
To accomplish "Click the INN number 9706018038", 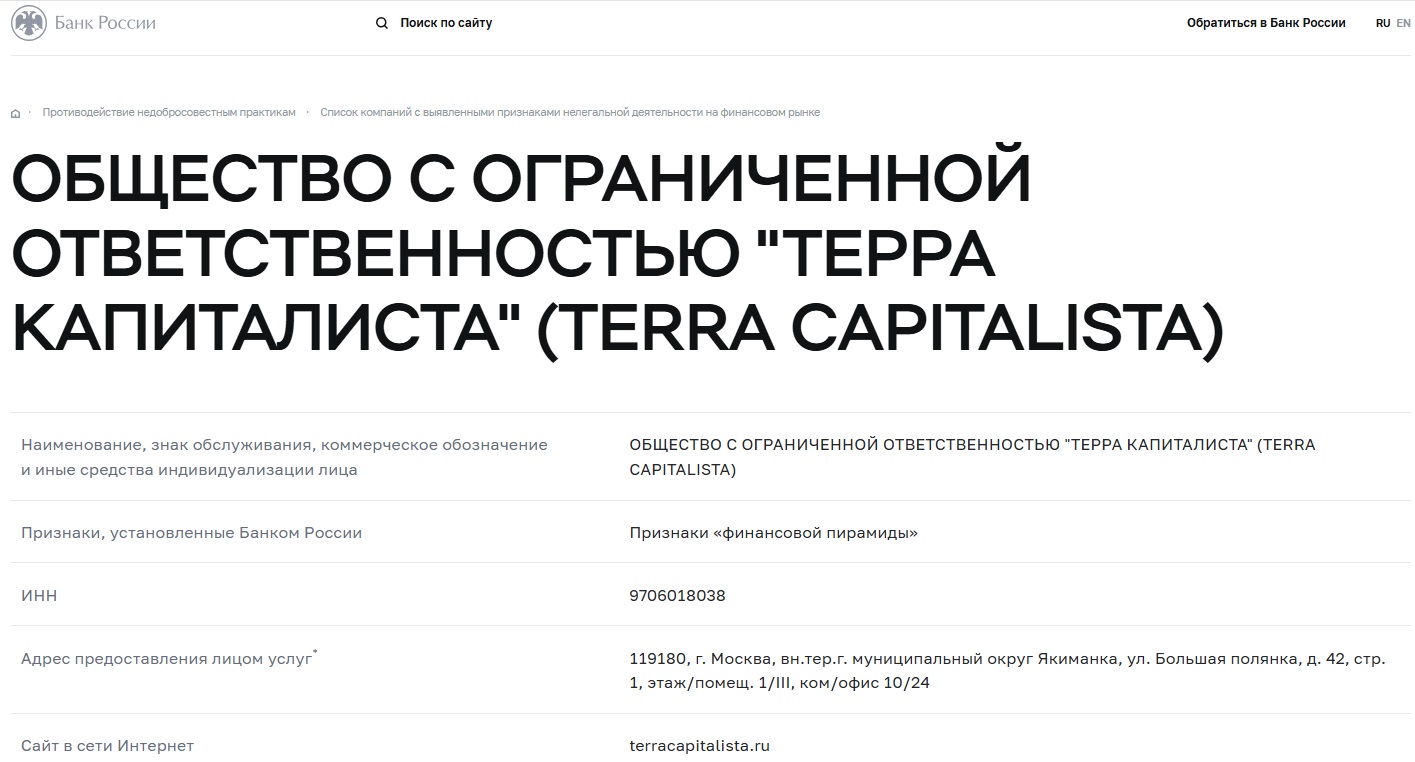I will [x=677, y=595].
